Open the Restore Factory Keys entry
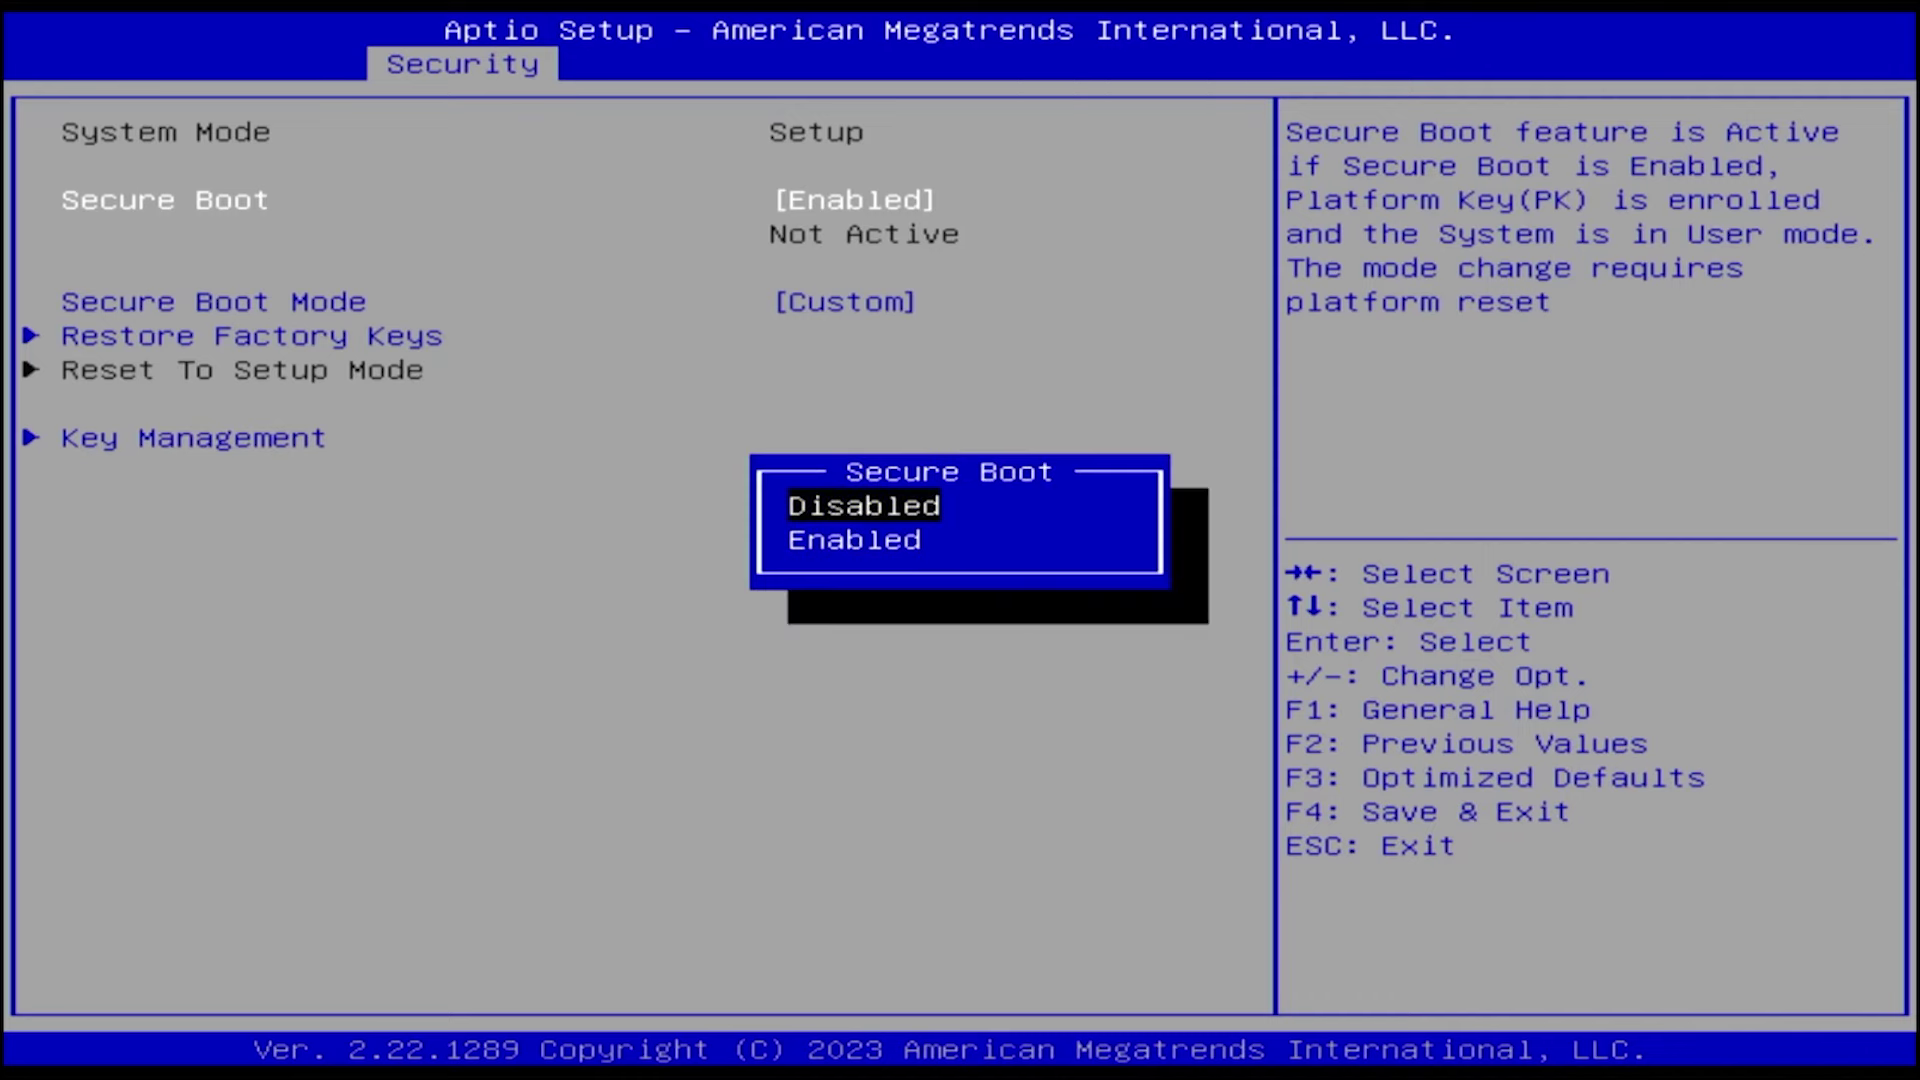The image size is (1920, 1080). click(x=251, y=336)
